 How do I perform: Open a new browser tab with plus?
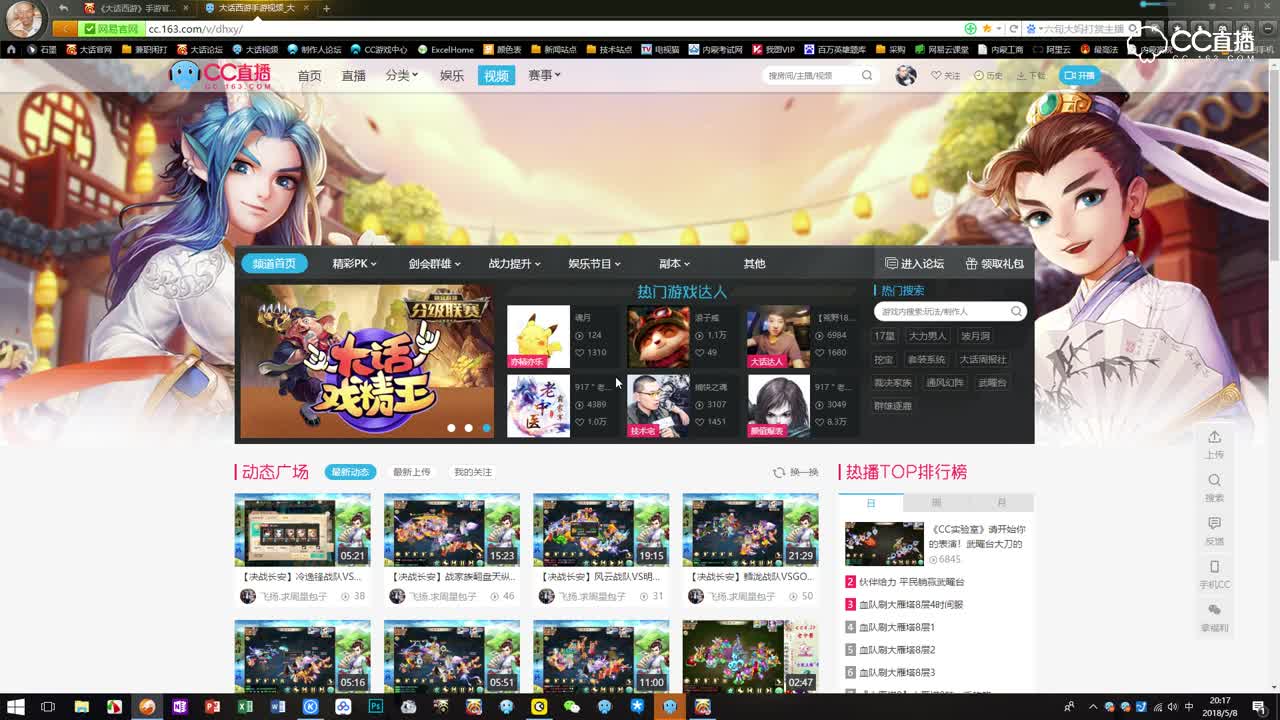326,8
